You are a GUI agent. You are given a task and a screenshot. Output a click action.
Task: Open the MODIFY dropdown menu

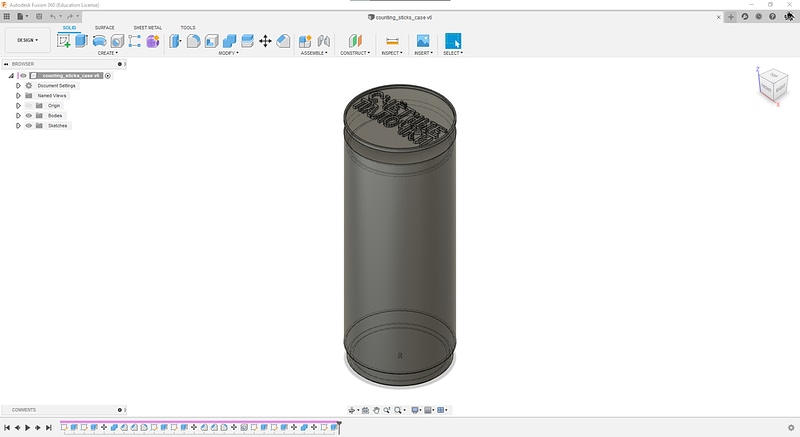(x=229, y=53)
